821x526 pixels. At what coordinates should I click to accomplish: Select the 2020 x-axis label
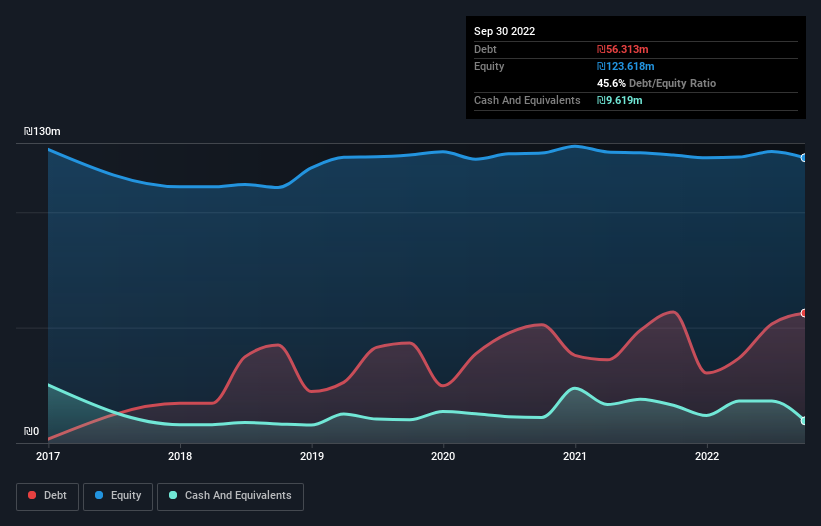tap(443, 456)
